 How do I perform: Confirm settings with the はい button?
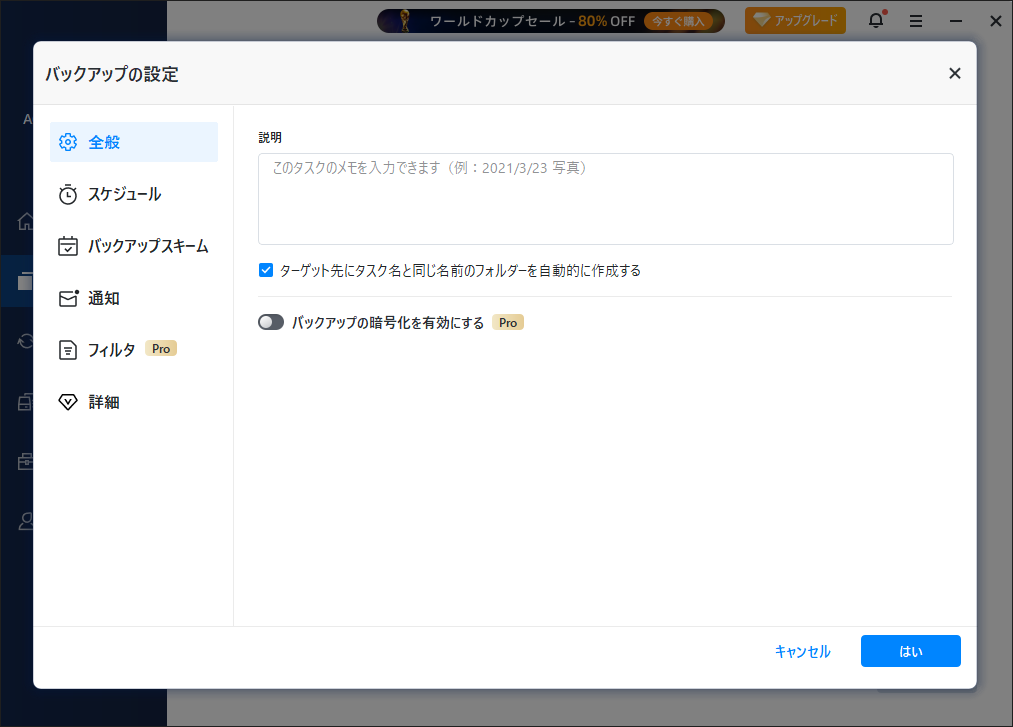point(910,651)
